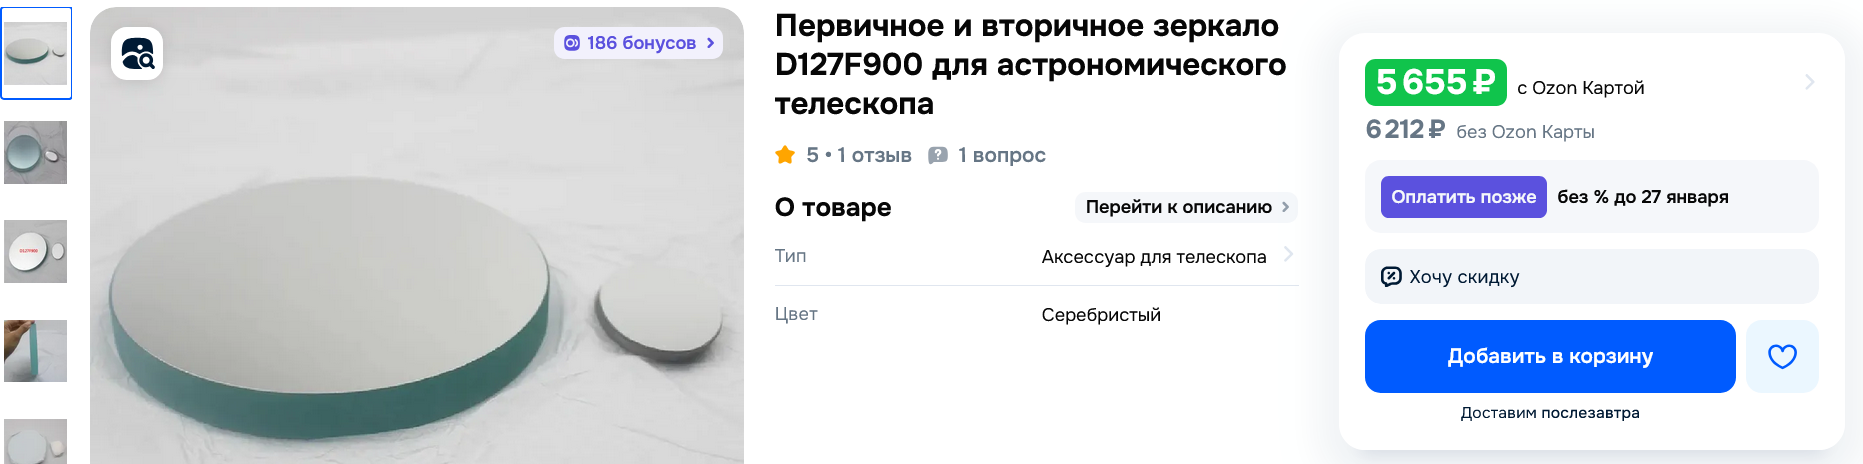
Task: Expand the Тип accessory category chevron
Action: 1288,254
